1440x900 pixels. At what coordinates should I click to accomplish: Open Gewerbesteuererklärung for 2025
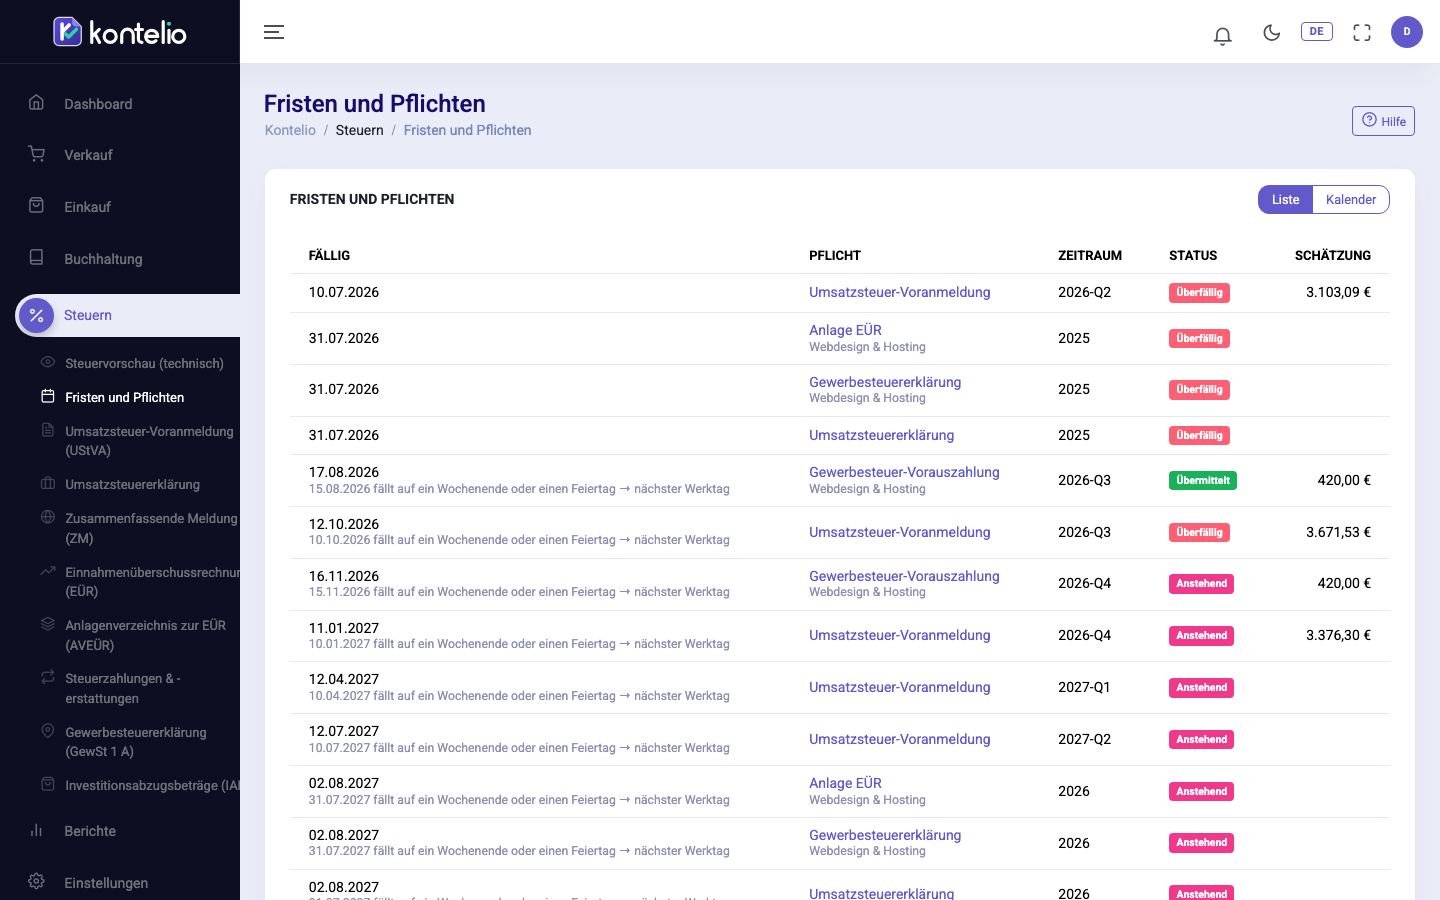pos(885,382)
